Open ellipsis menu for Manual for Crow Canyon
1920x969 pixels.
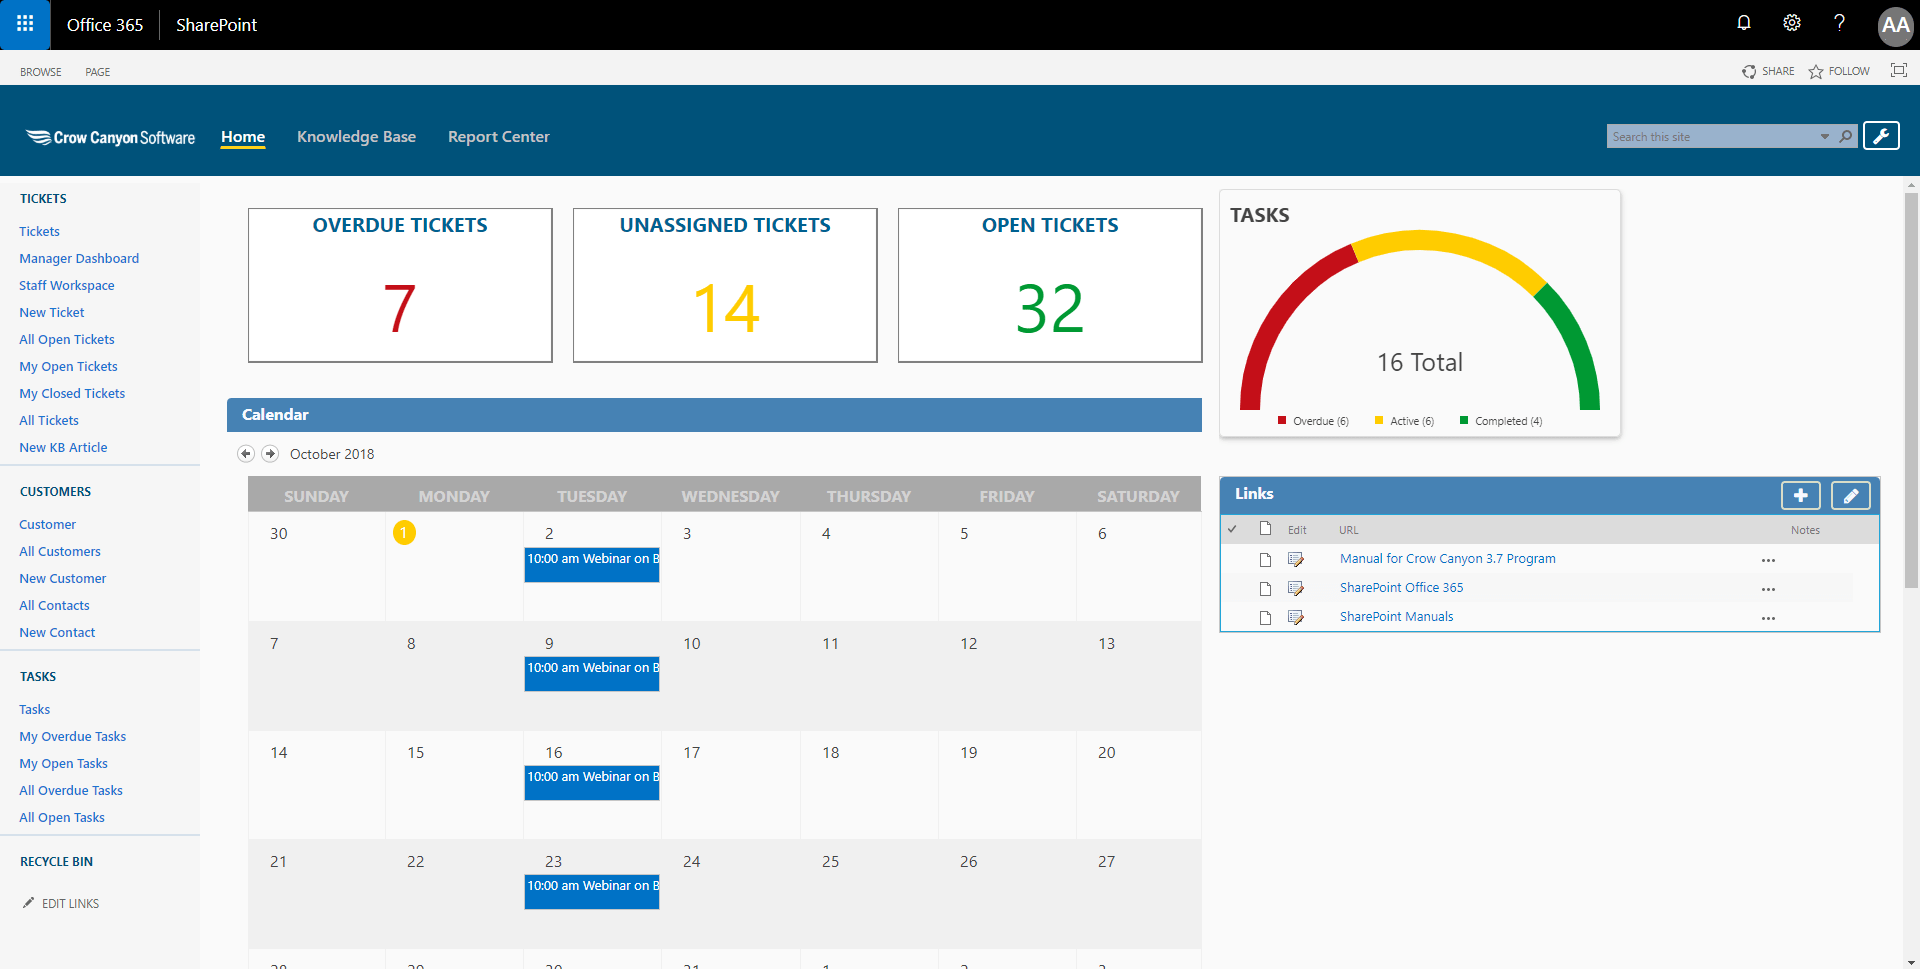pos(1768,560)
